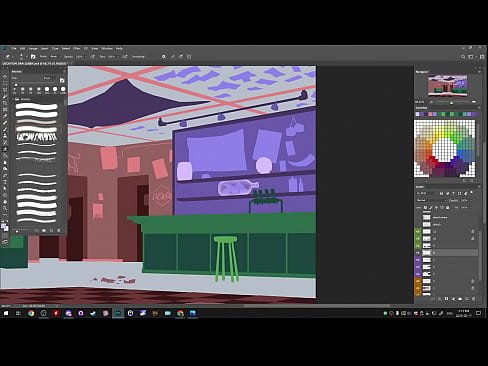
Task: Open the Normal blend mode dropdown
Action: point(431,200)
